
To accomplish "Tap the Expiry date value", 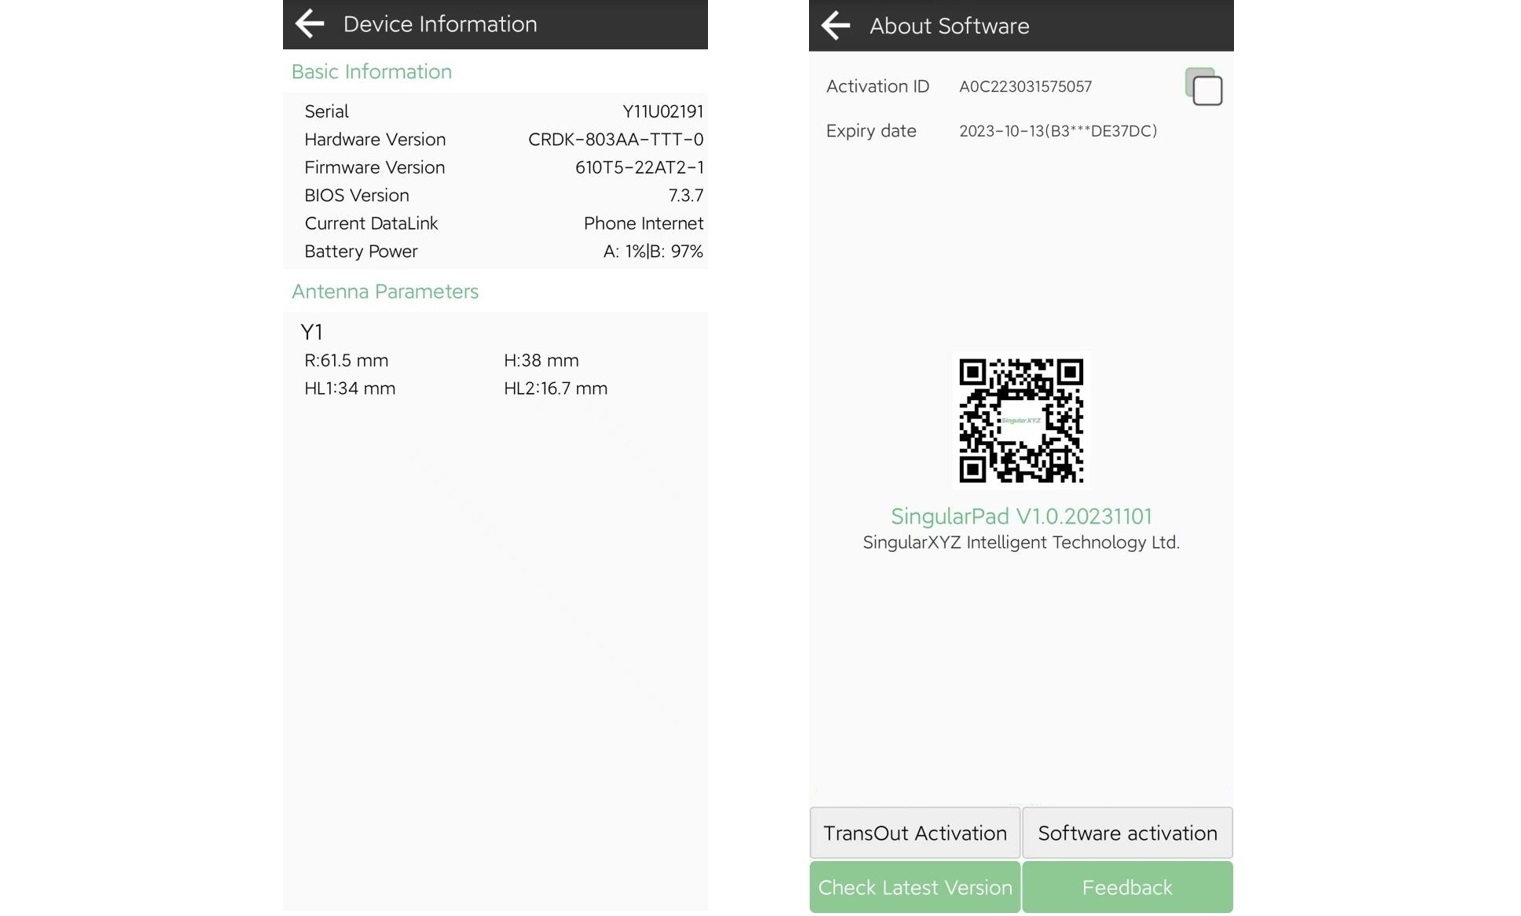I will [x=1057, y=131].
